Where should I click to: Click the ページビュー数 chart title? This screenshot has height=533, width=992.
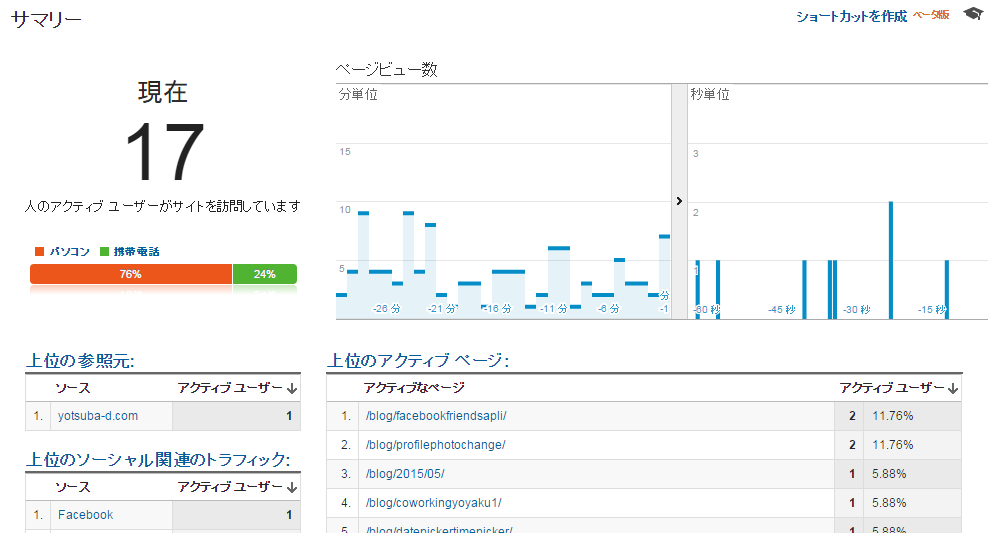coord(387,69)
